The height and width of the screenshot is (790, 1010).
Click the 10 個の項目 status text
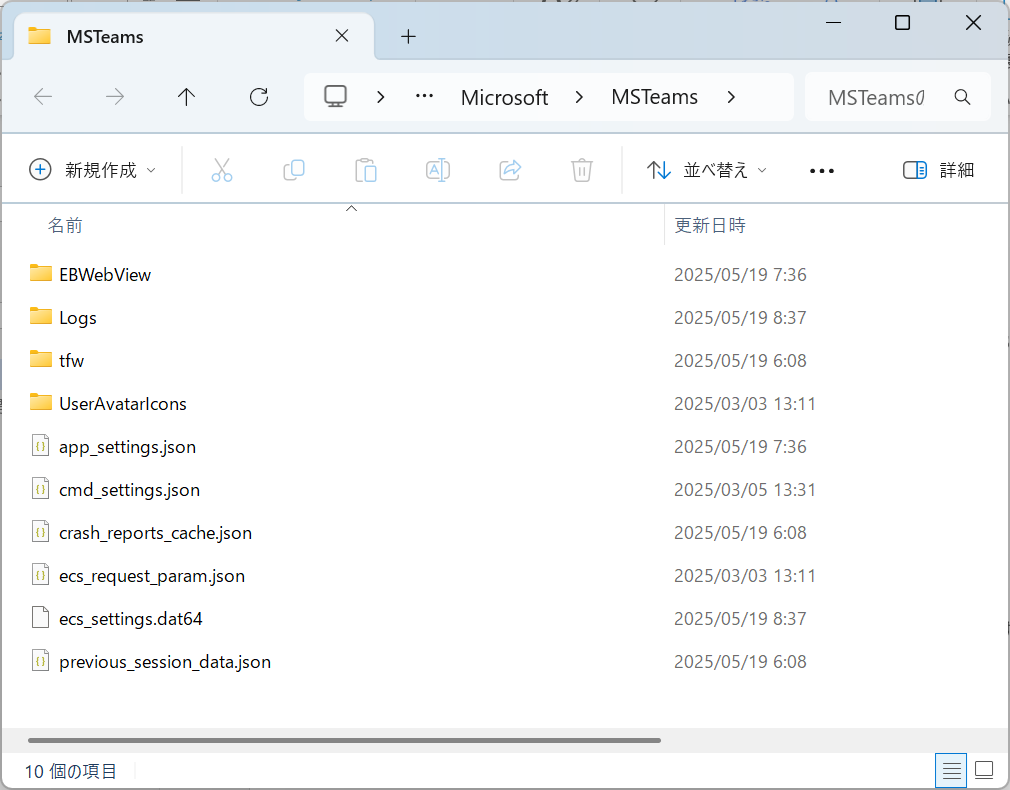70,771
